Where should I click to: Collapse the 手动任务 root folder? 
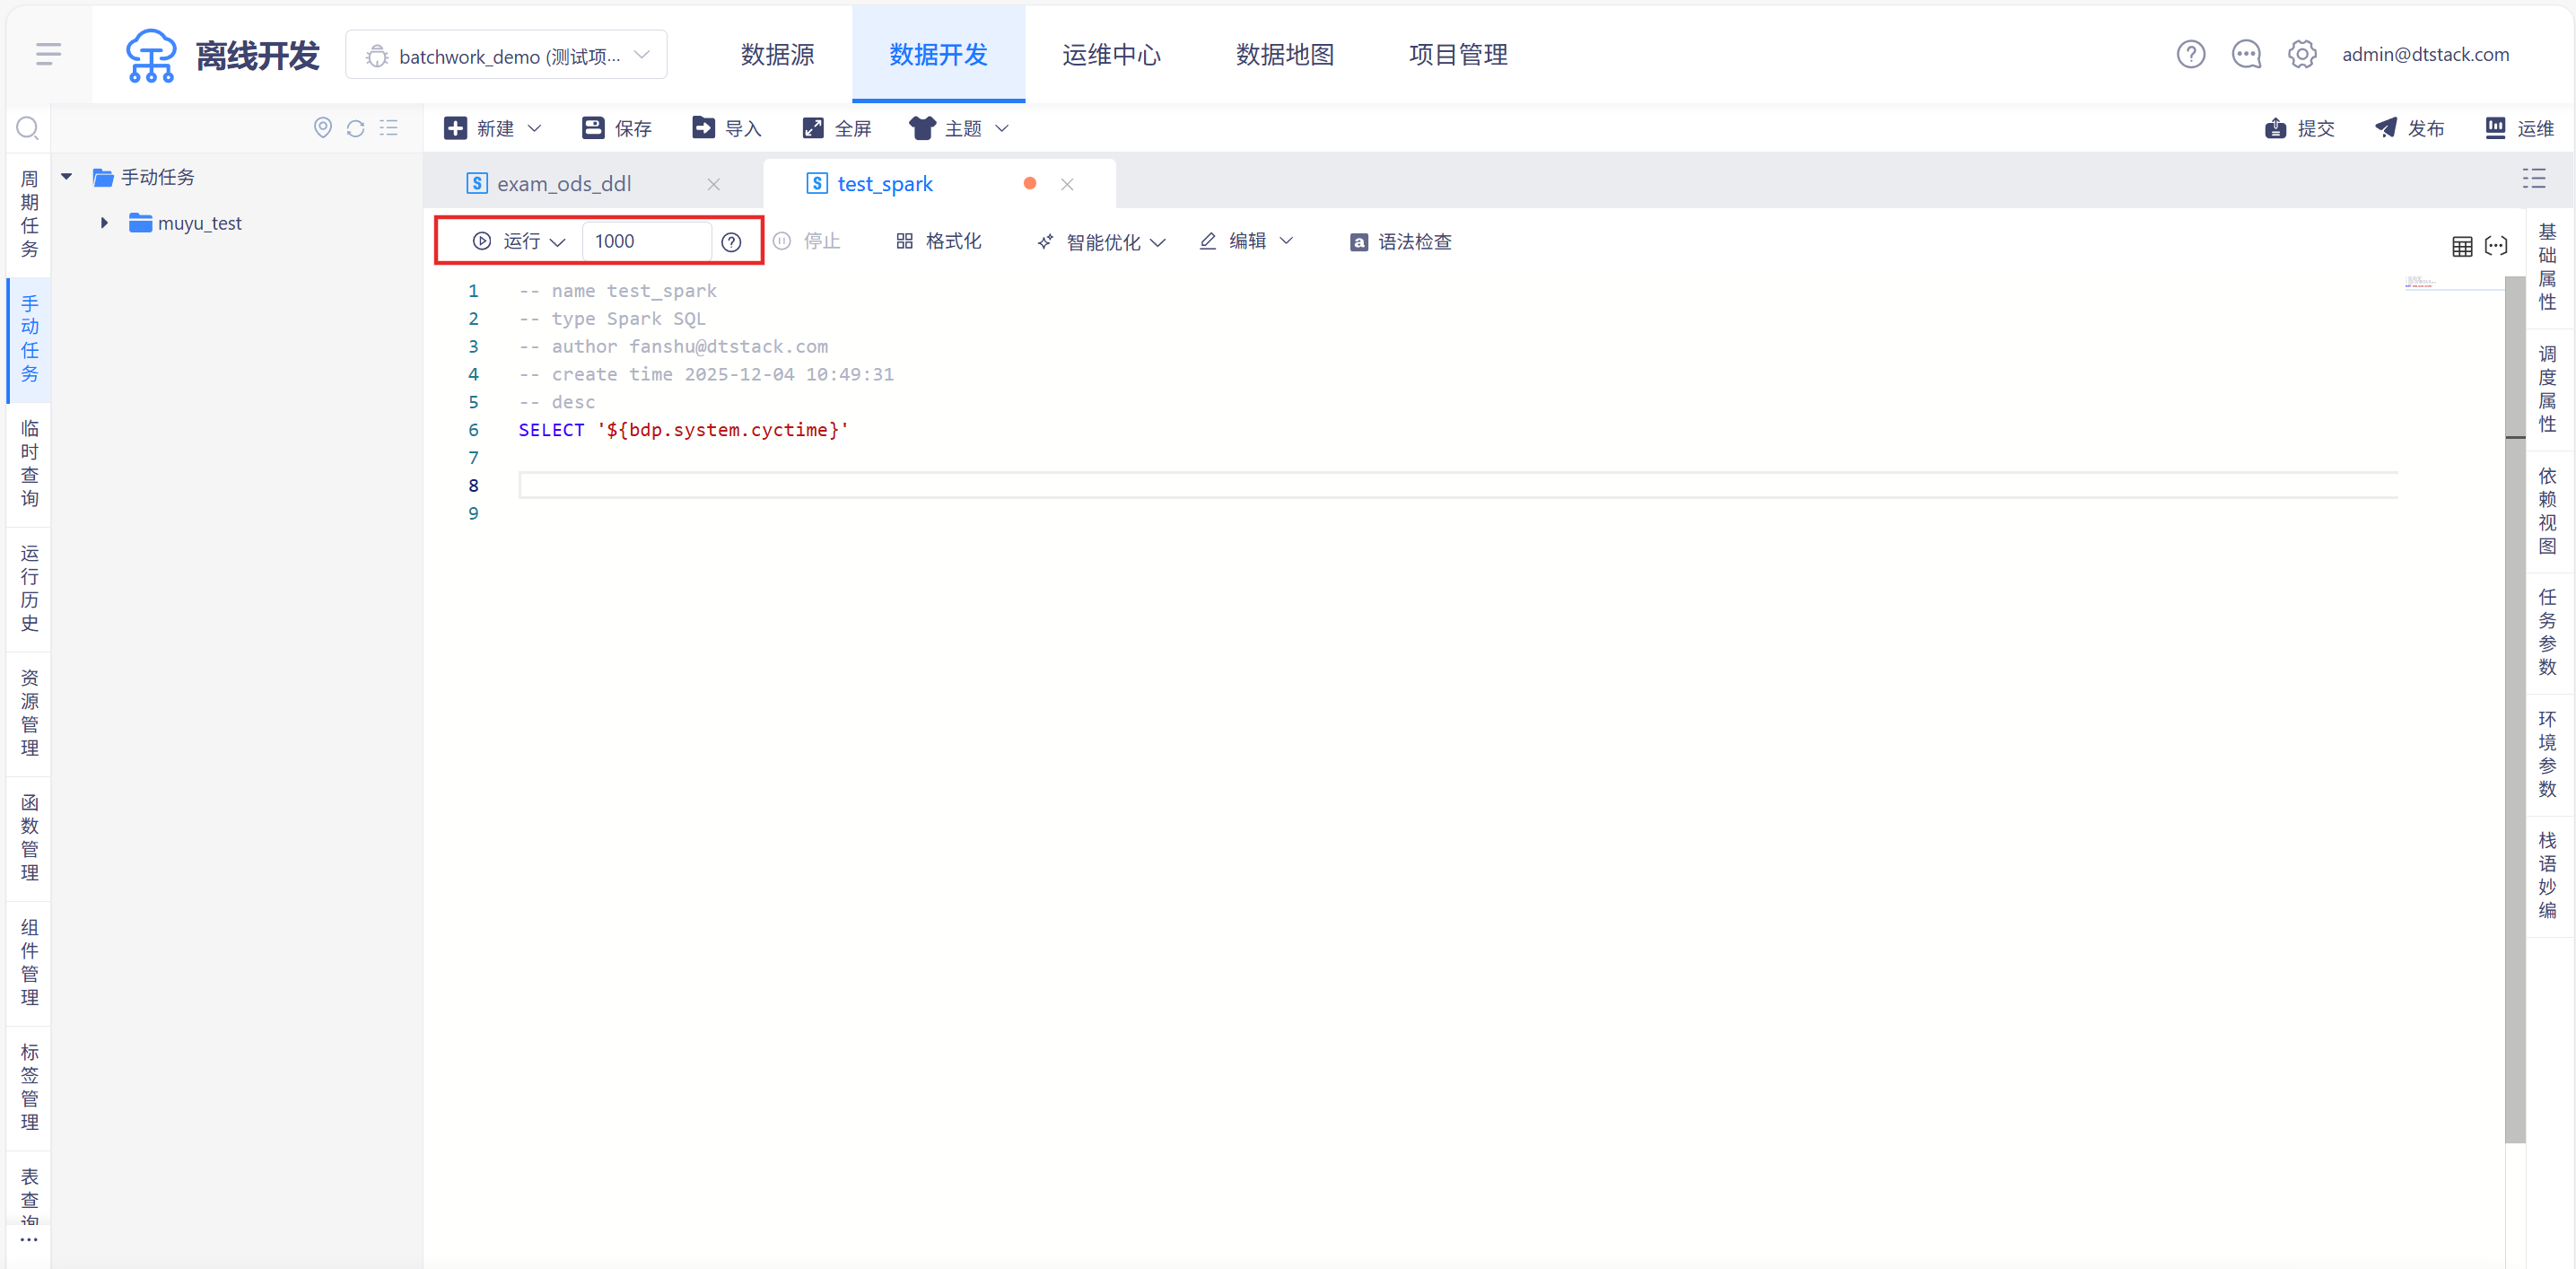pos(67,177)
